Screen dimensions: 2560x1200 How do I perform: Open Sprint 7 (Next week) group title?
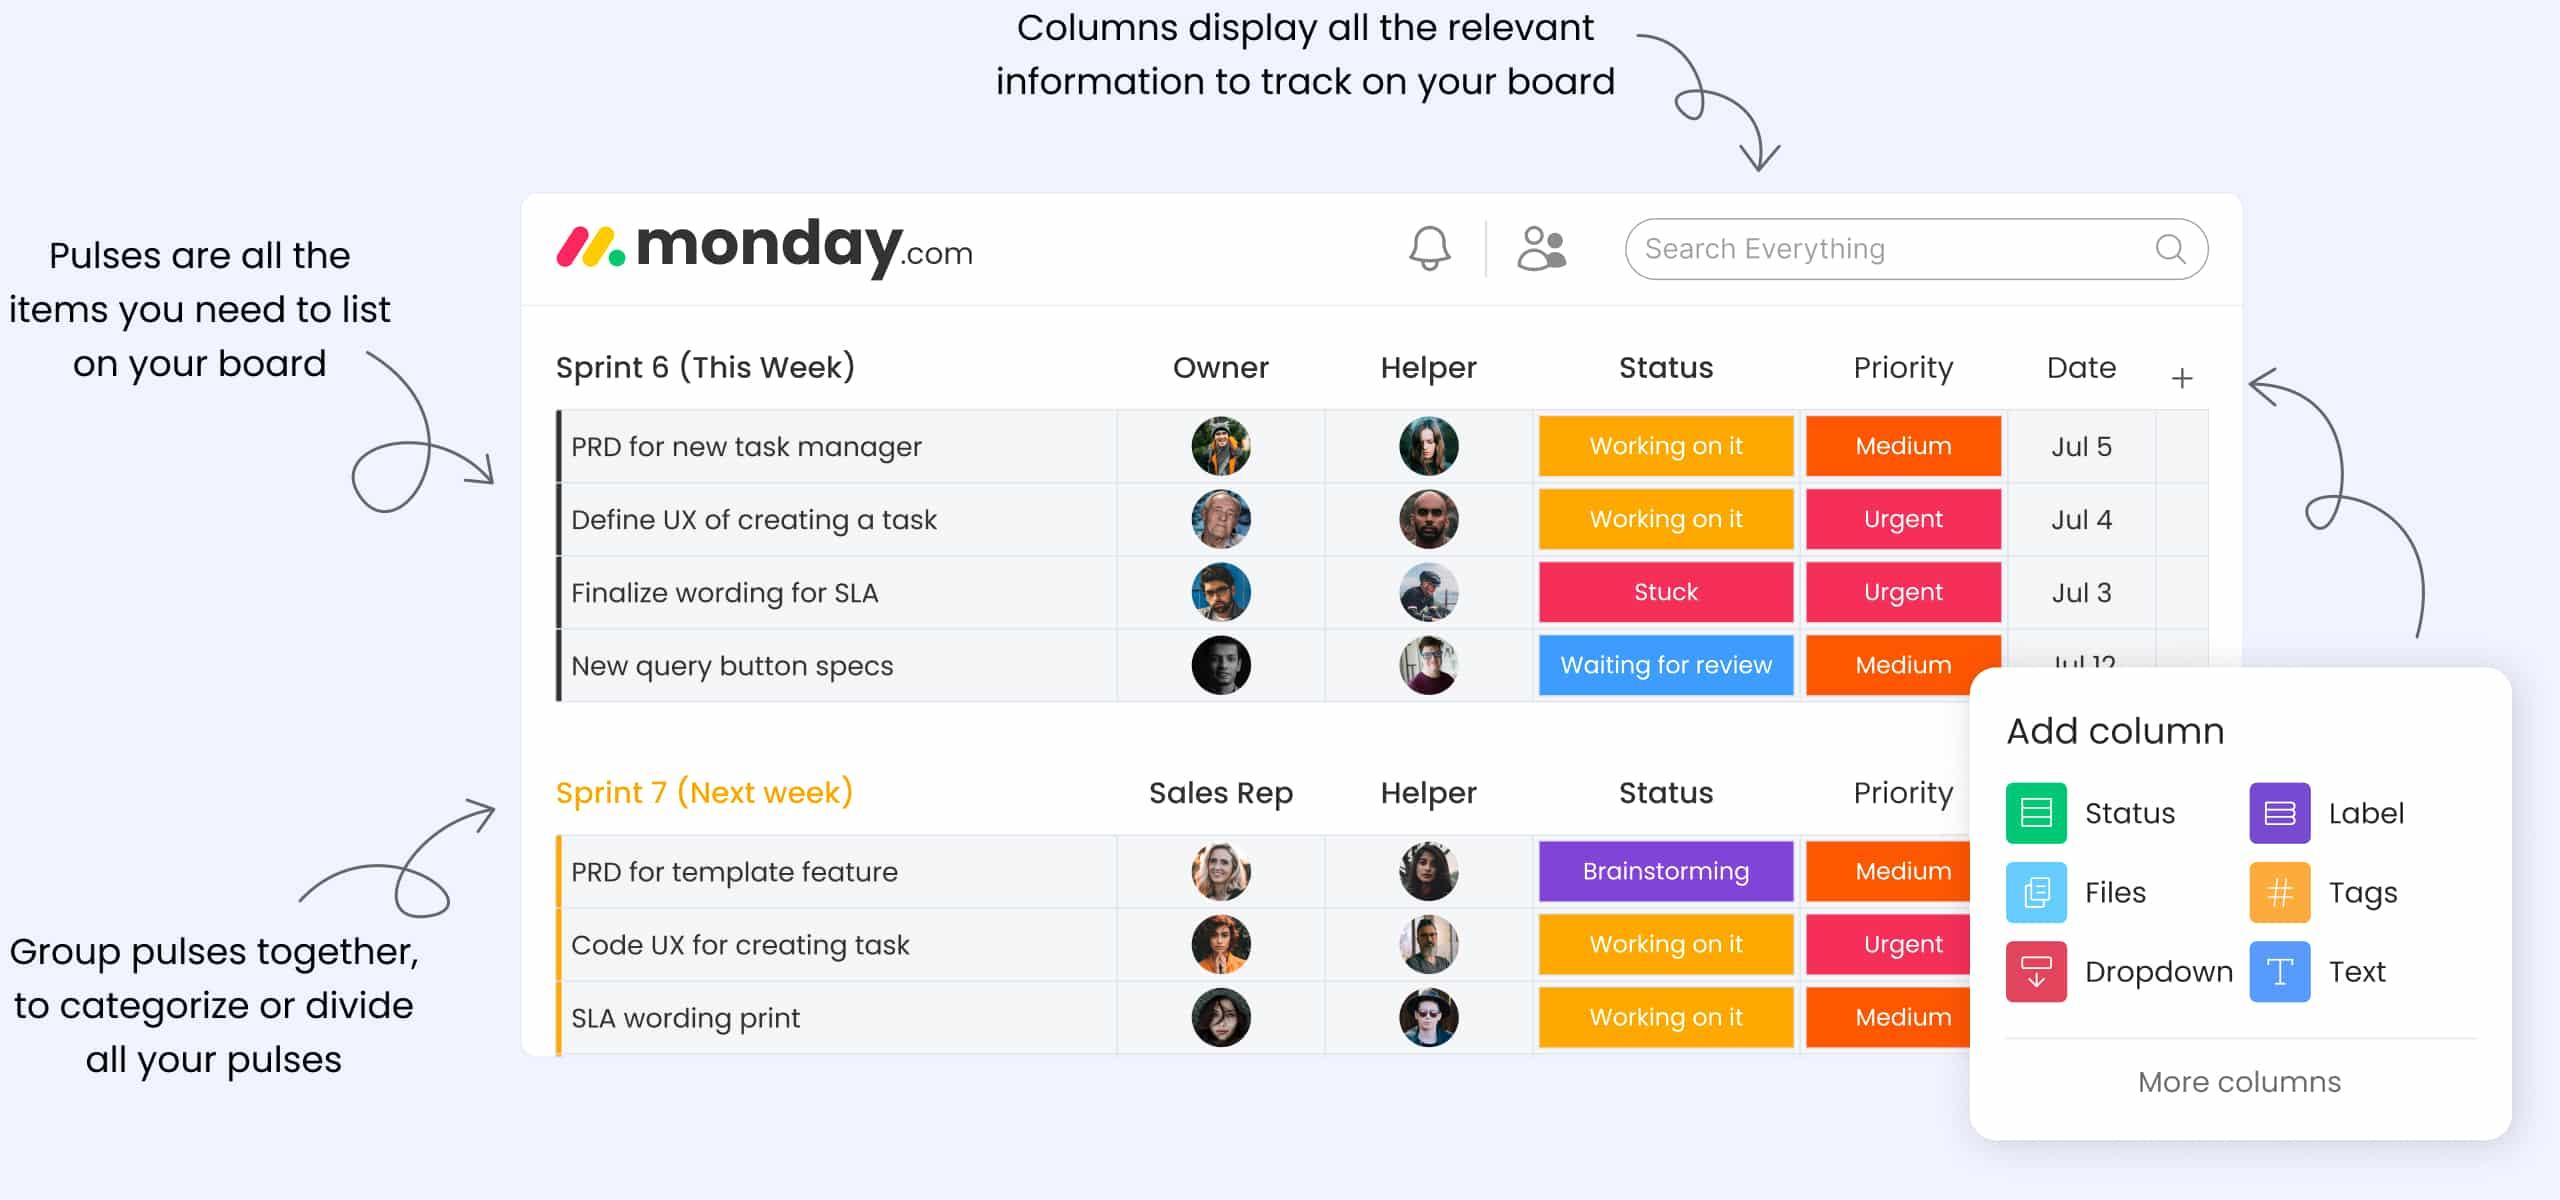[x=704, y=792]
